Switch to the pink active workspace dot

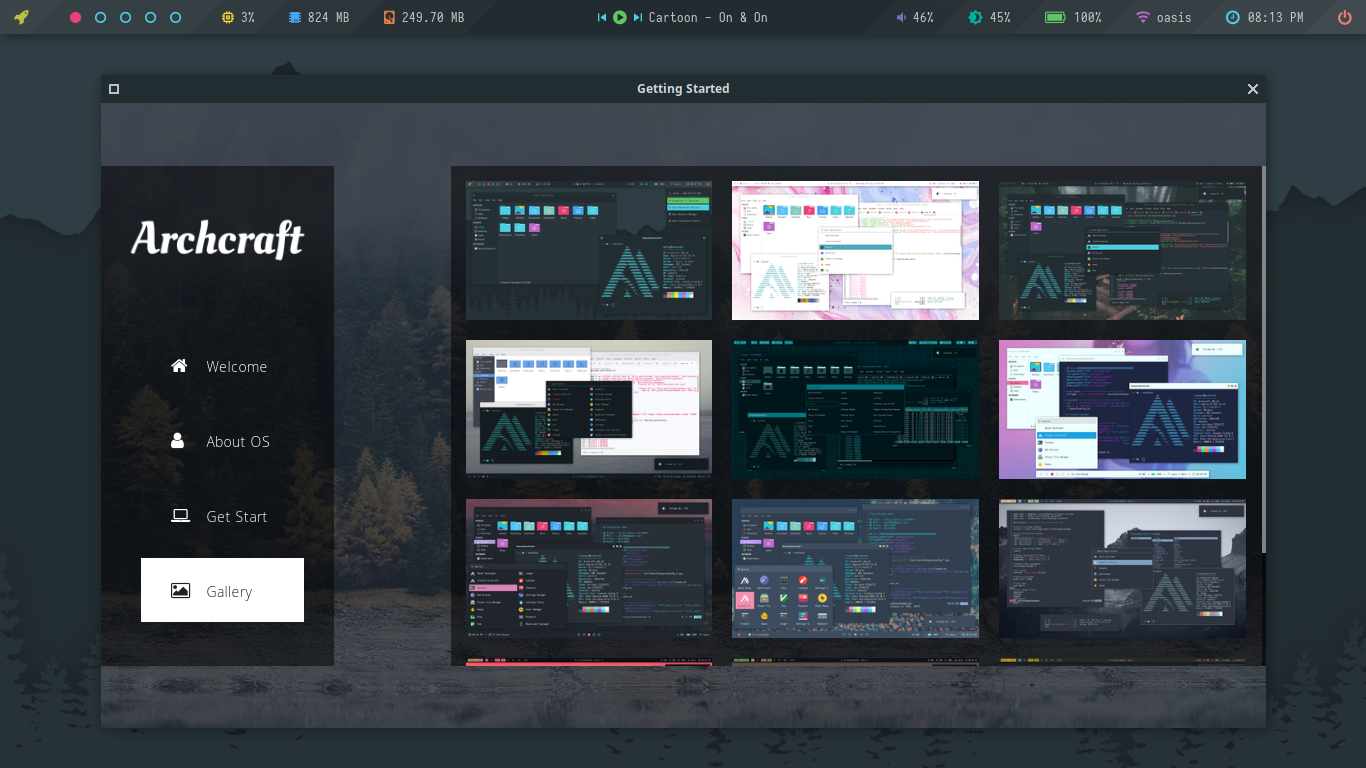pyautogui.click(x=75, y=18)
